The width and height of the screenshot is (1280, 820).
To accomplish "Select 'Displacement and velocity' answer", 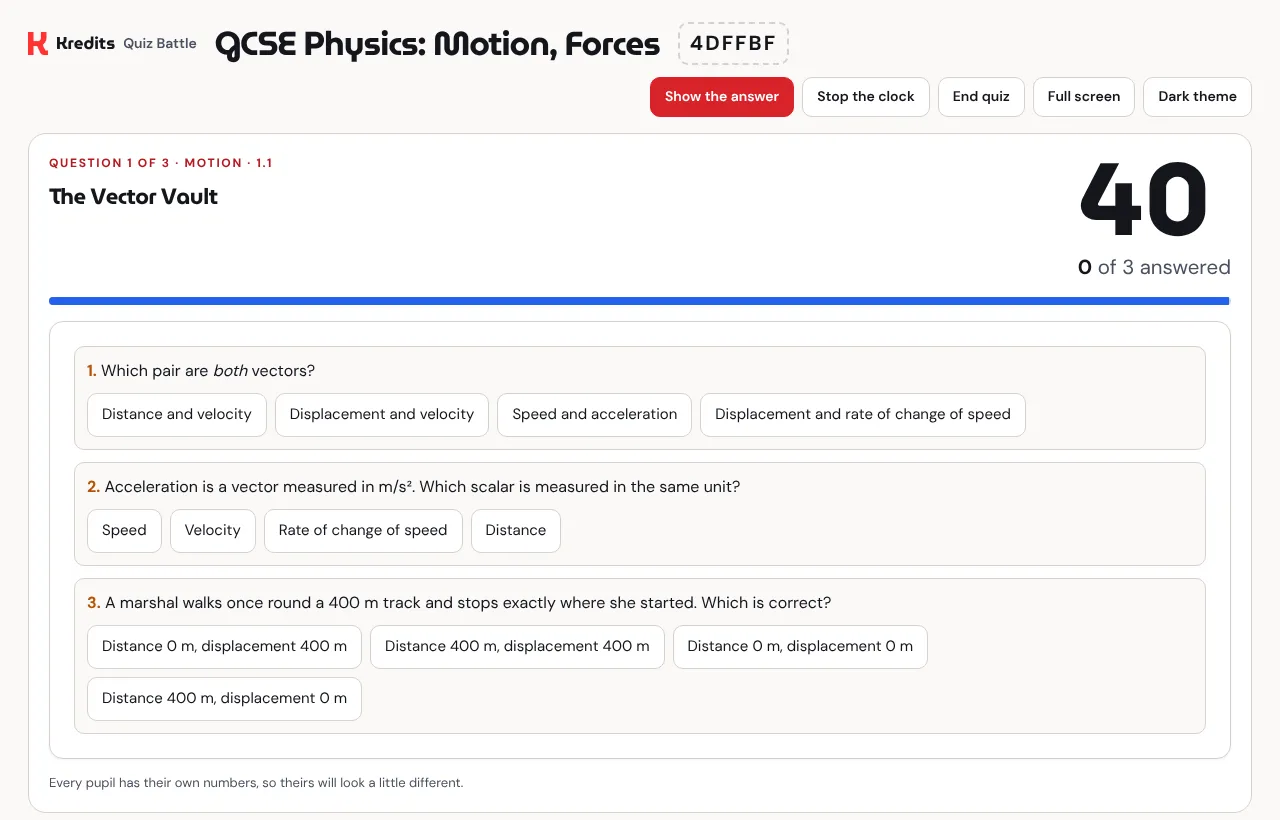I will [382, 415].
